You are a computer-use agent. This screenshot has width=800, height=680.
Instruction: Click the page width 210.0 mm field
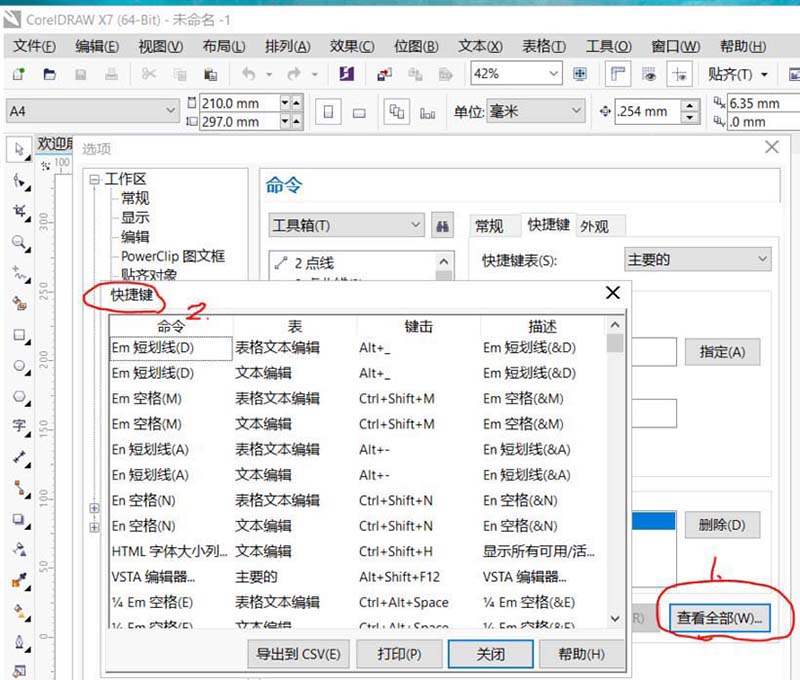click(240, 103)
